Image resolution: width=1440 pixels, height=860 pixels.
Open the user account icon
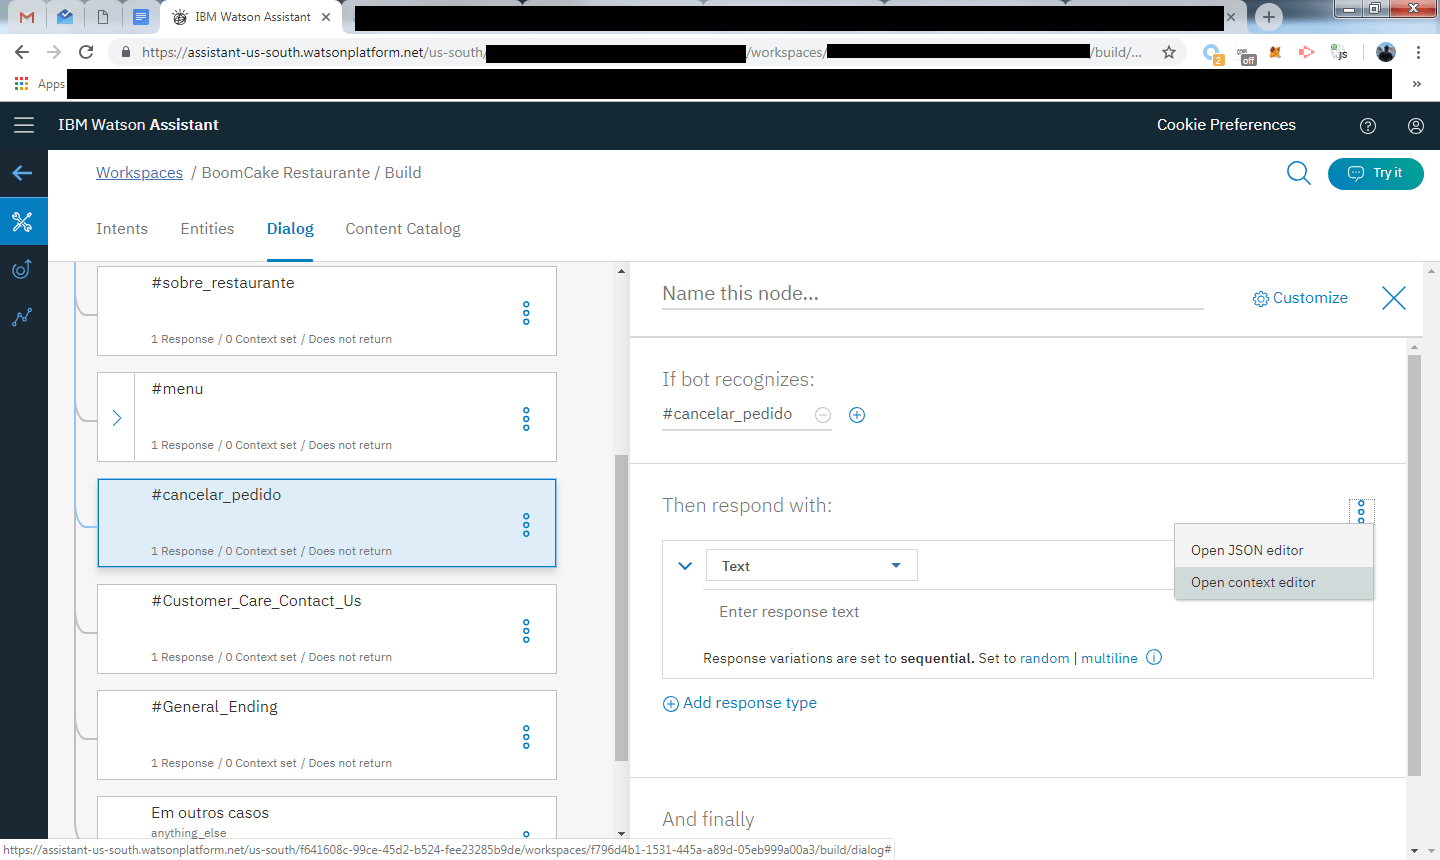1416,126
